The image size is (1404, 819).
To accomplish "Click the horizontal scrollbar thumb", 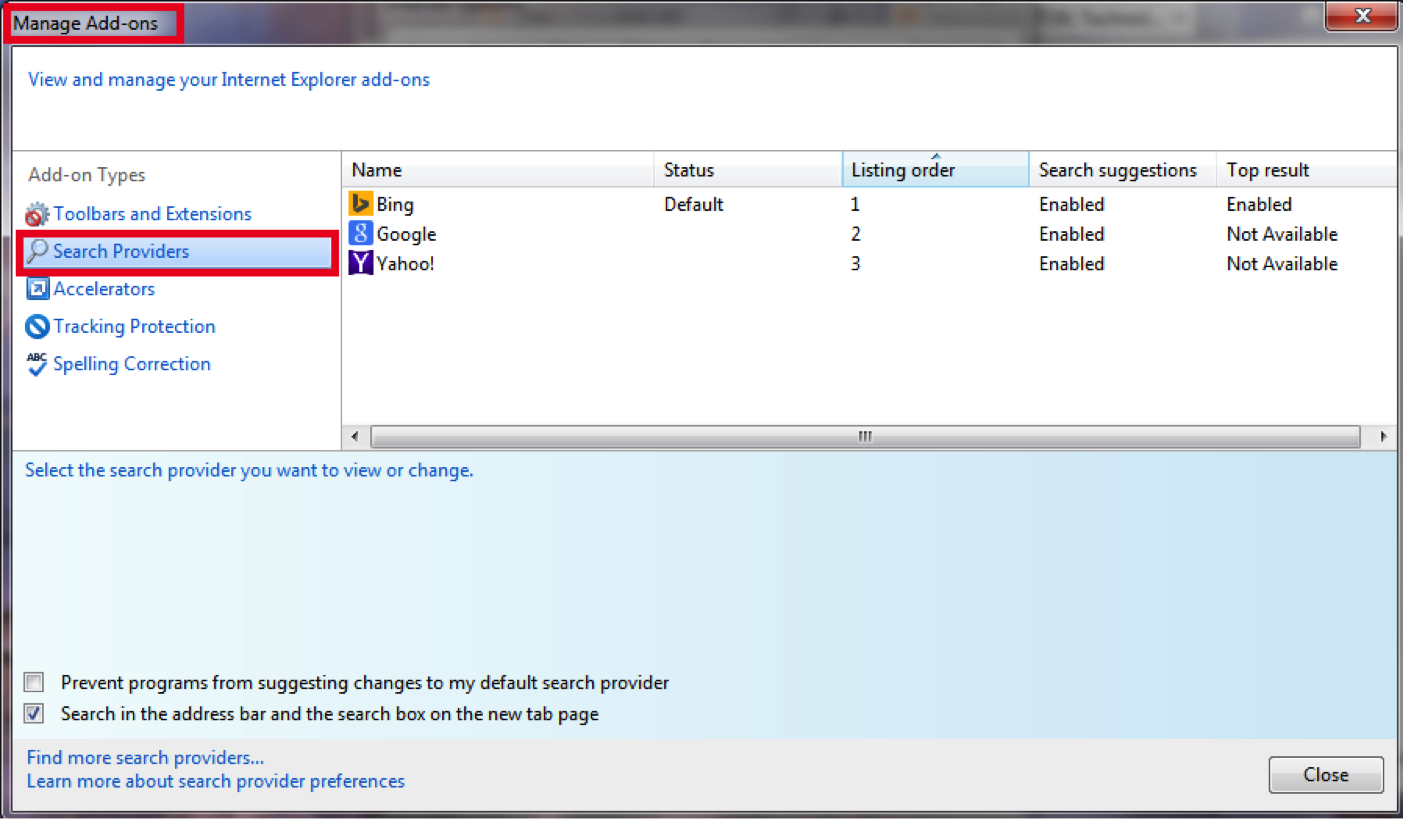I will (x=865, y=437).
